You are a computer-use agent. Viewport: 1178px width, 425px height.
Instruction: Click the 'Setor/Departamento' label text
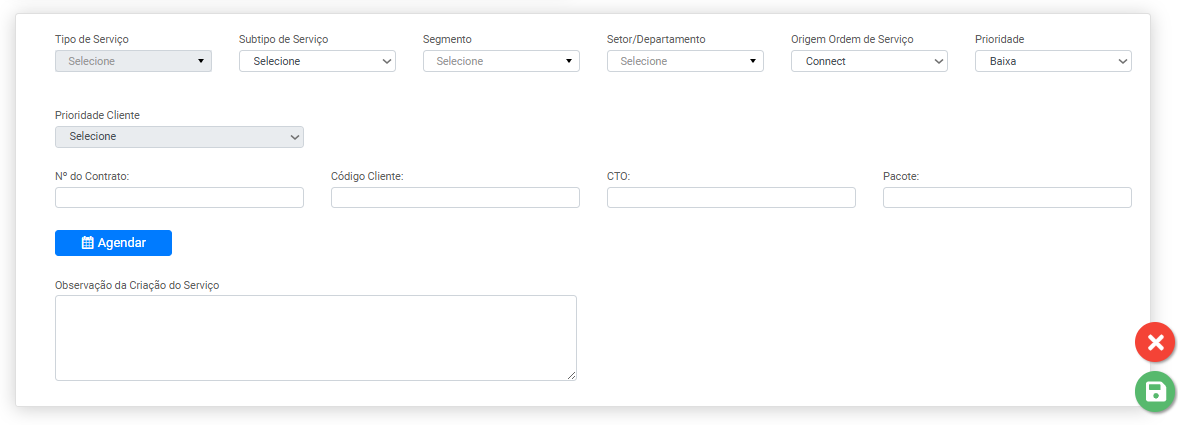coord(656,39)
